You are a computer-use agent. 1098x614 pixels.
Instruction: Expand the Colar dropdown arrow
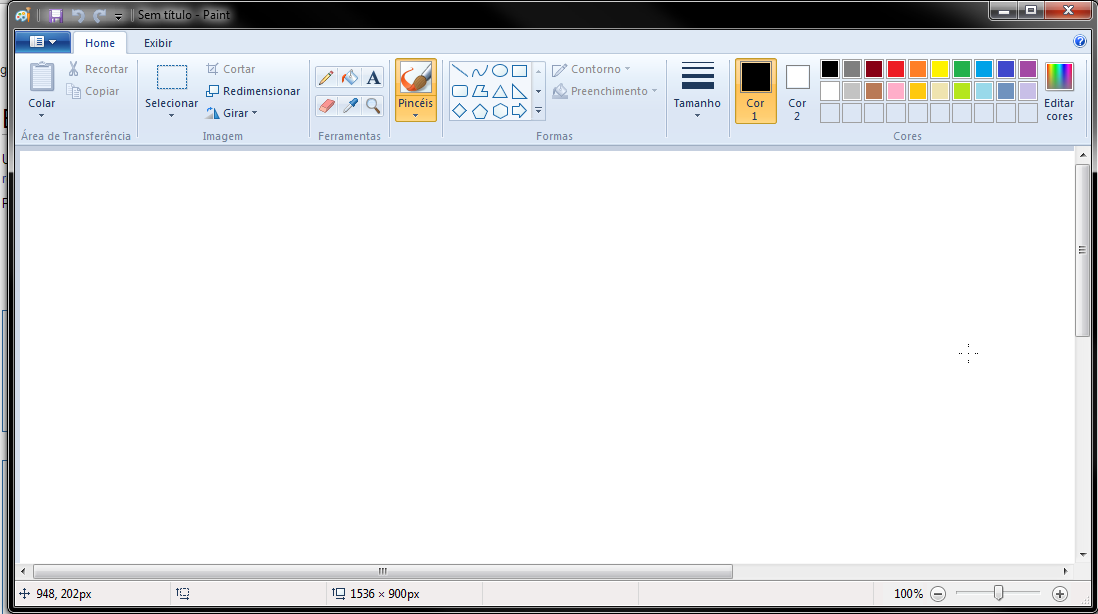41,116
